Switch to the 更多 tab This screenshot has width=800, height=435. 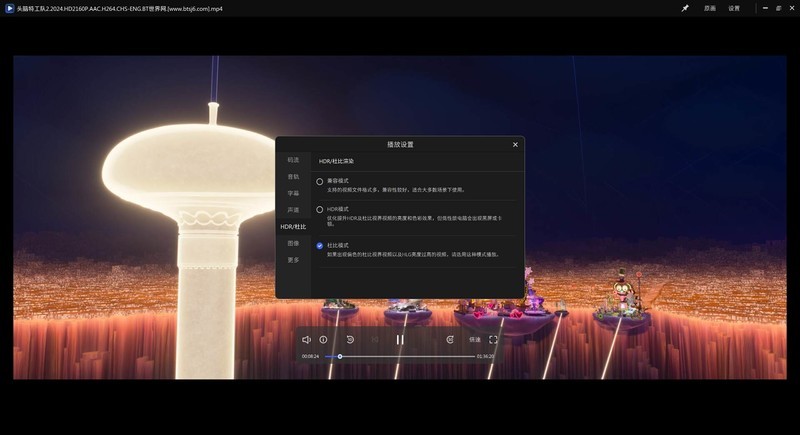293,260
